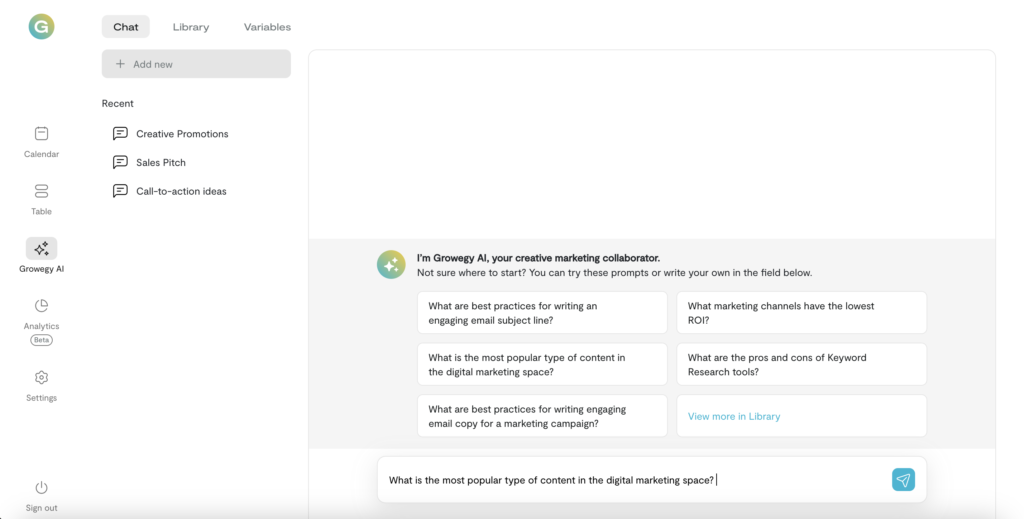Click the chat icon beside Creative Promotions
This screenshot has width=1024, height=519.
point(120,134)
